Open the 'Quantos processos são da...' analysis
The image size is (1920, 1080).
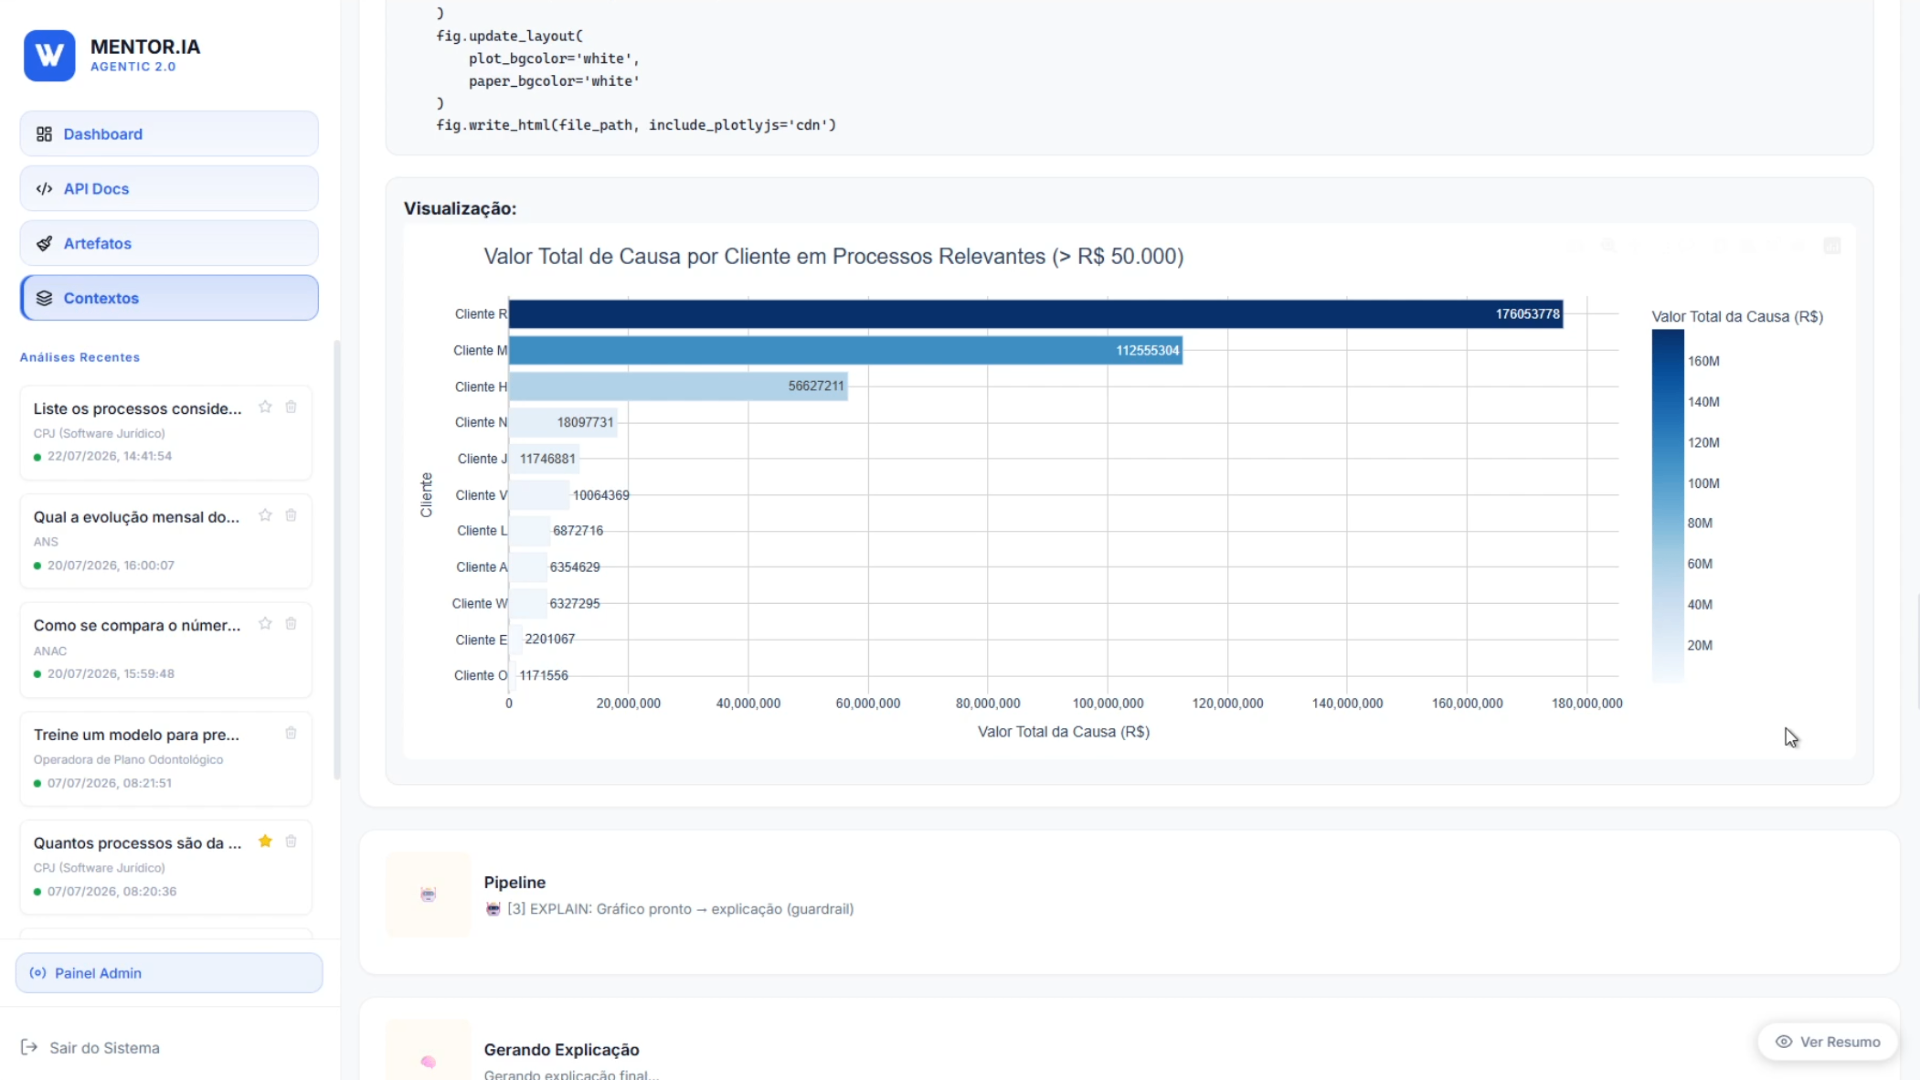pyautogui.click(x=166, y=867)
